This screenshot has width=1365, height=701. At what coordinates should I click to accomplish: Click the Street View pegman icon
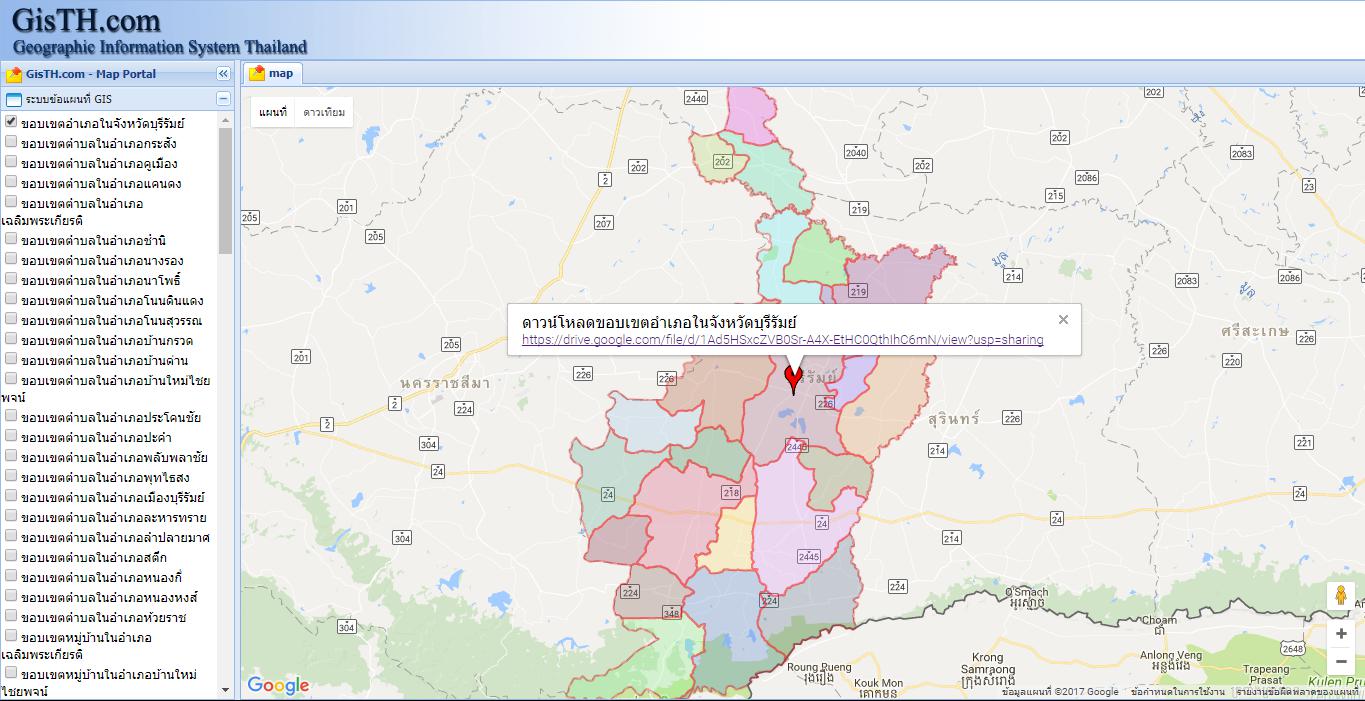[x=1341, y=595]
